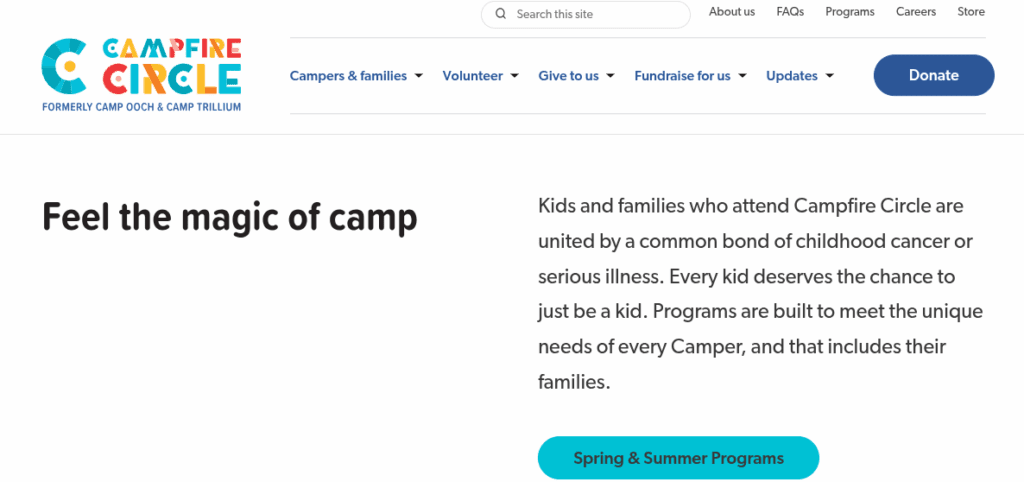Expand the Campers & families arrow
The height and width of the screenshot is (482, 1024).
click(419, 76)
